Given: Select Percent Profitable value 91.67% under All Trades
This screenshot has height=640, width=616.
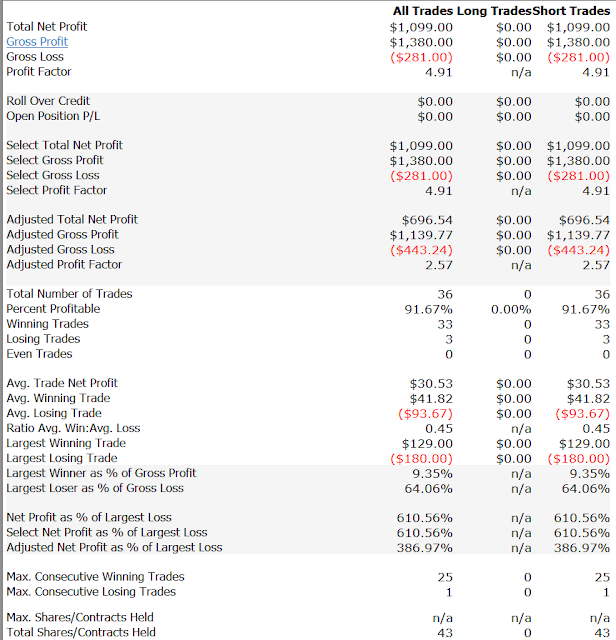Looking at the screenshot, I should point(428,309).
